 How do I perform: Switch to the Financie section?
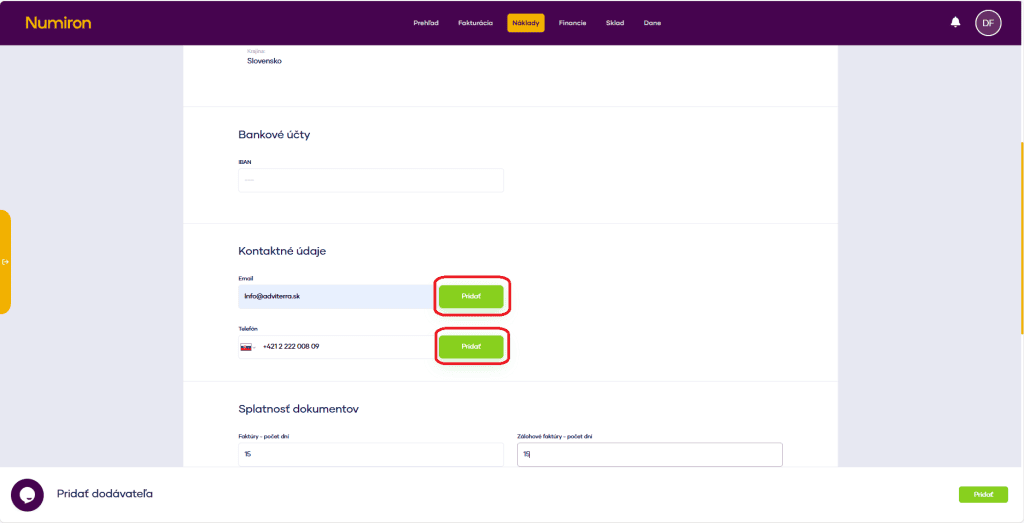(x=573, y=23)
